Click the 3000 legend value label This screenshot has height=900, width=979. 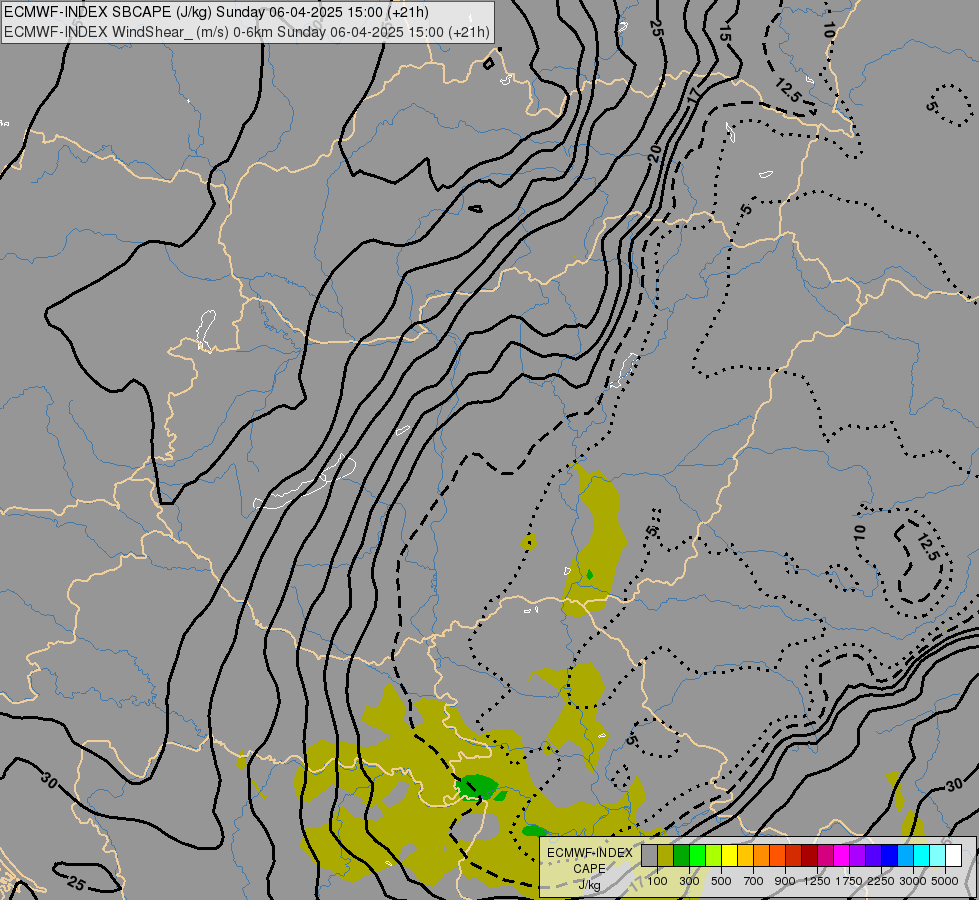click(x=913, y=881)
